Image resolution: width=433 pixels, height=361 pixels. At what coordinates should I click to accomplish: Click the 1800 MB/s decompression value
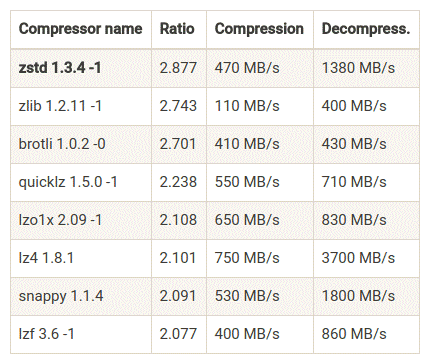358,296
